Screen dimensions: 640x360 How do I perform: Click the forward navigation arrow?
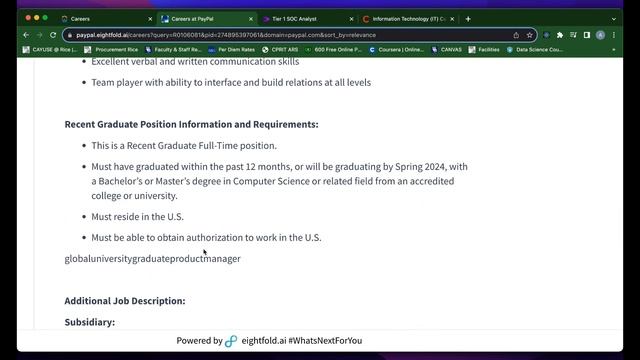point(40,35)
